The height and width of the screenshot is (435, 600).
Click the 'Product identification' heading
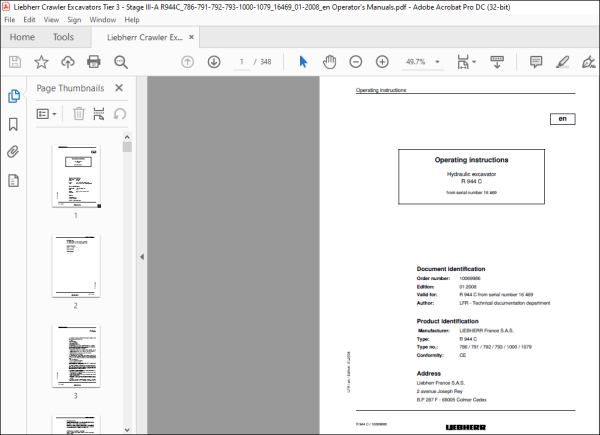click(x=447, y=321)
